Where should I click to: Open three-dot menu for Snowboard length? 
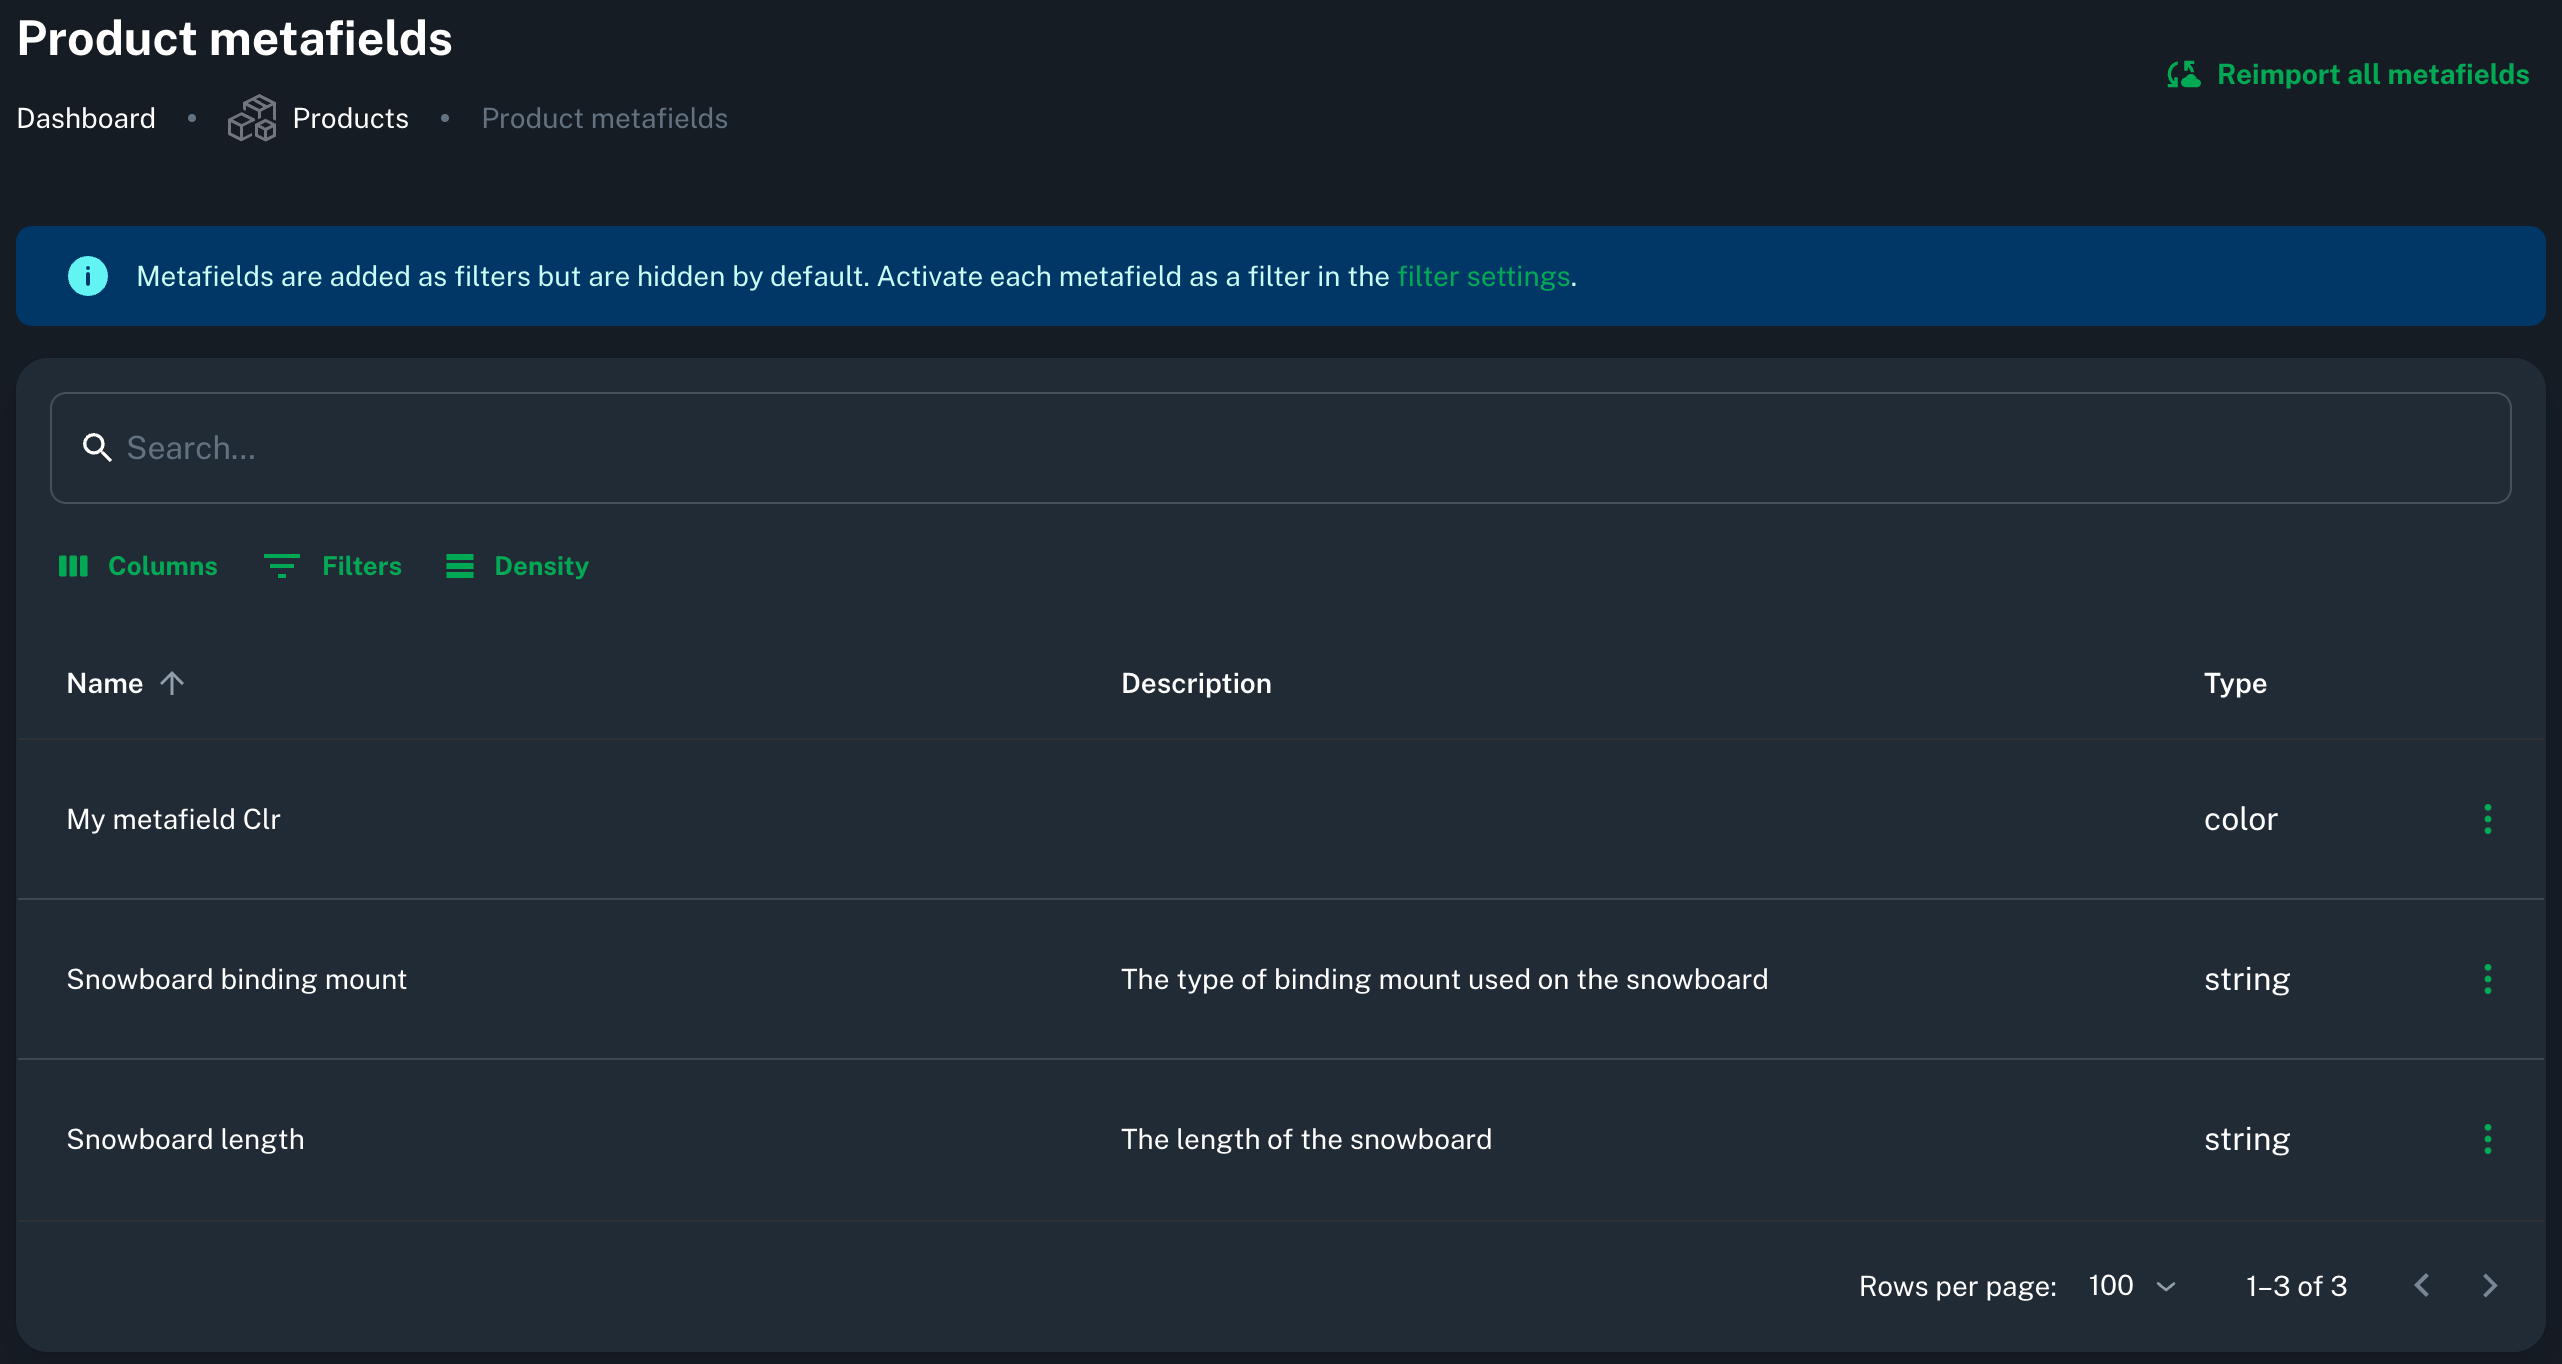point(2487,1139)
